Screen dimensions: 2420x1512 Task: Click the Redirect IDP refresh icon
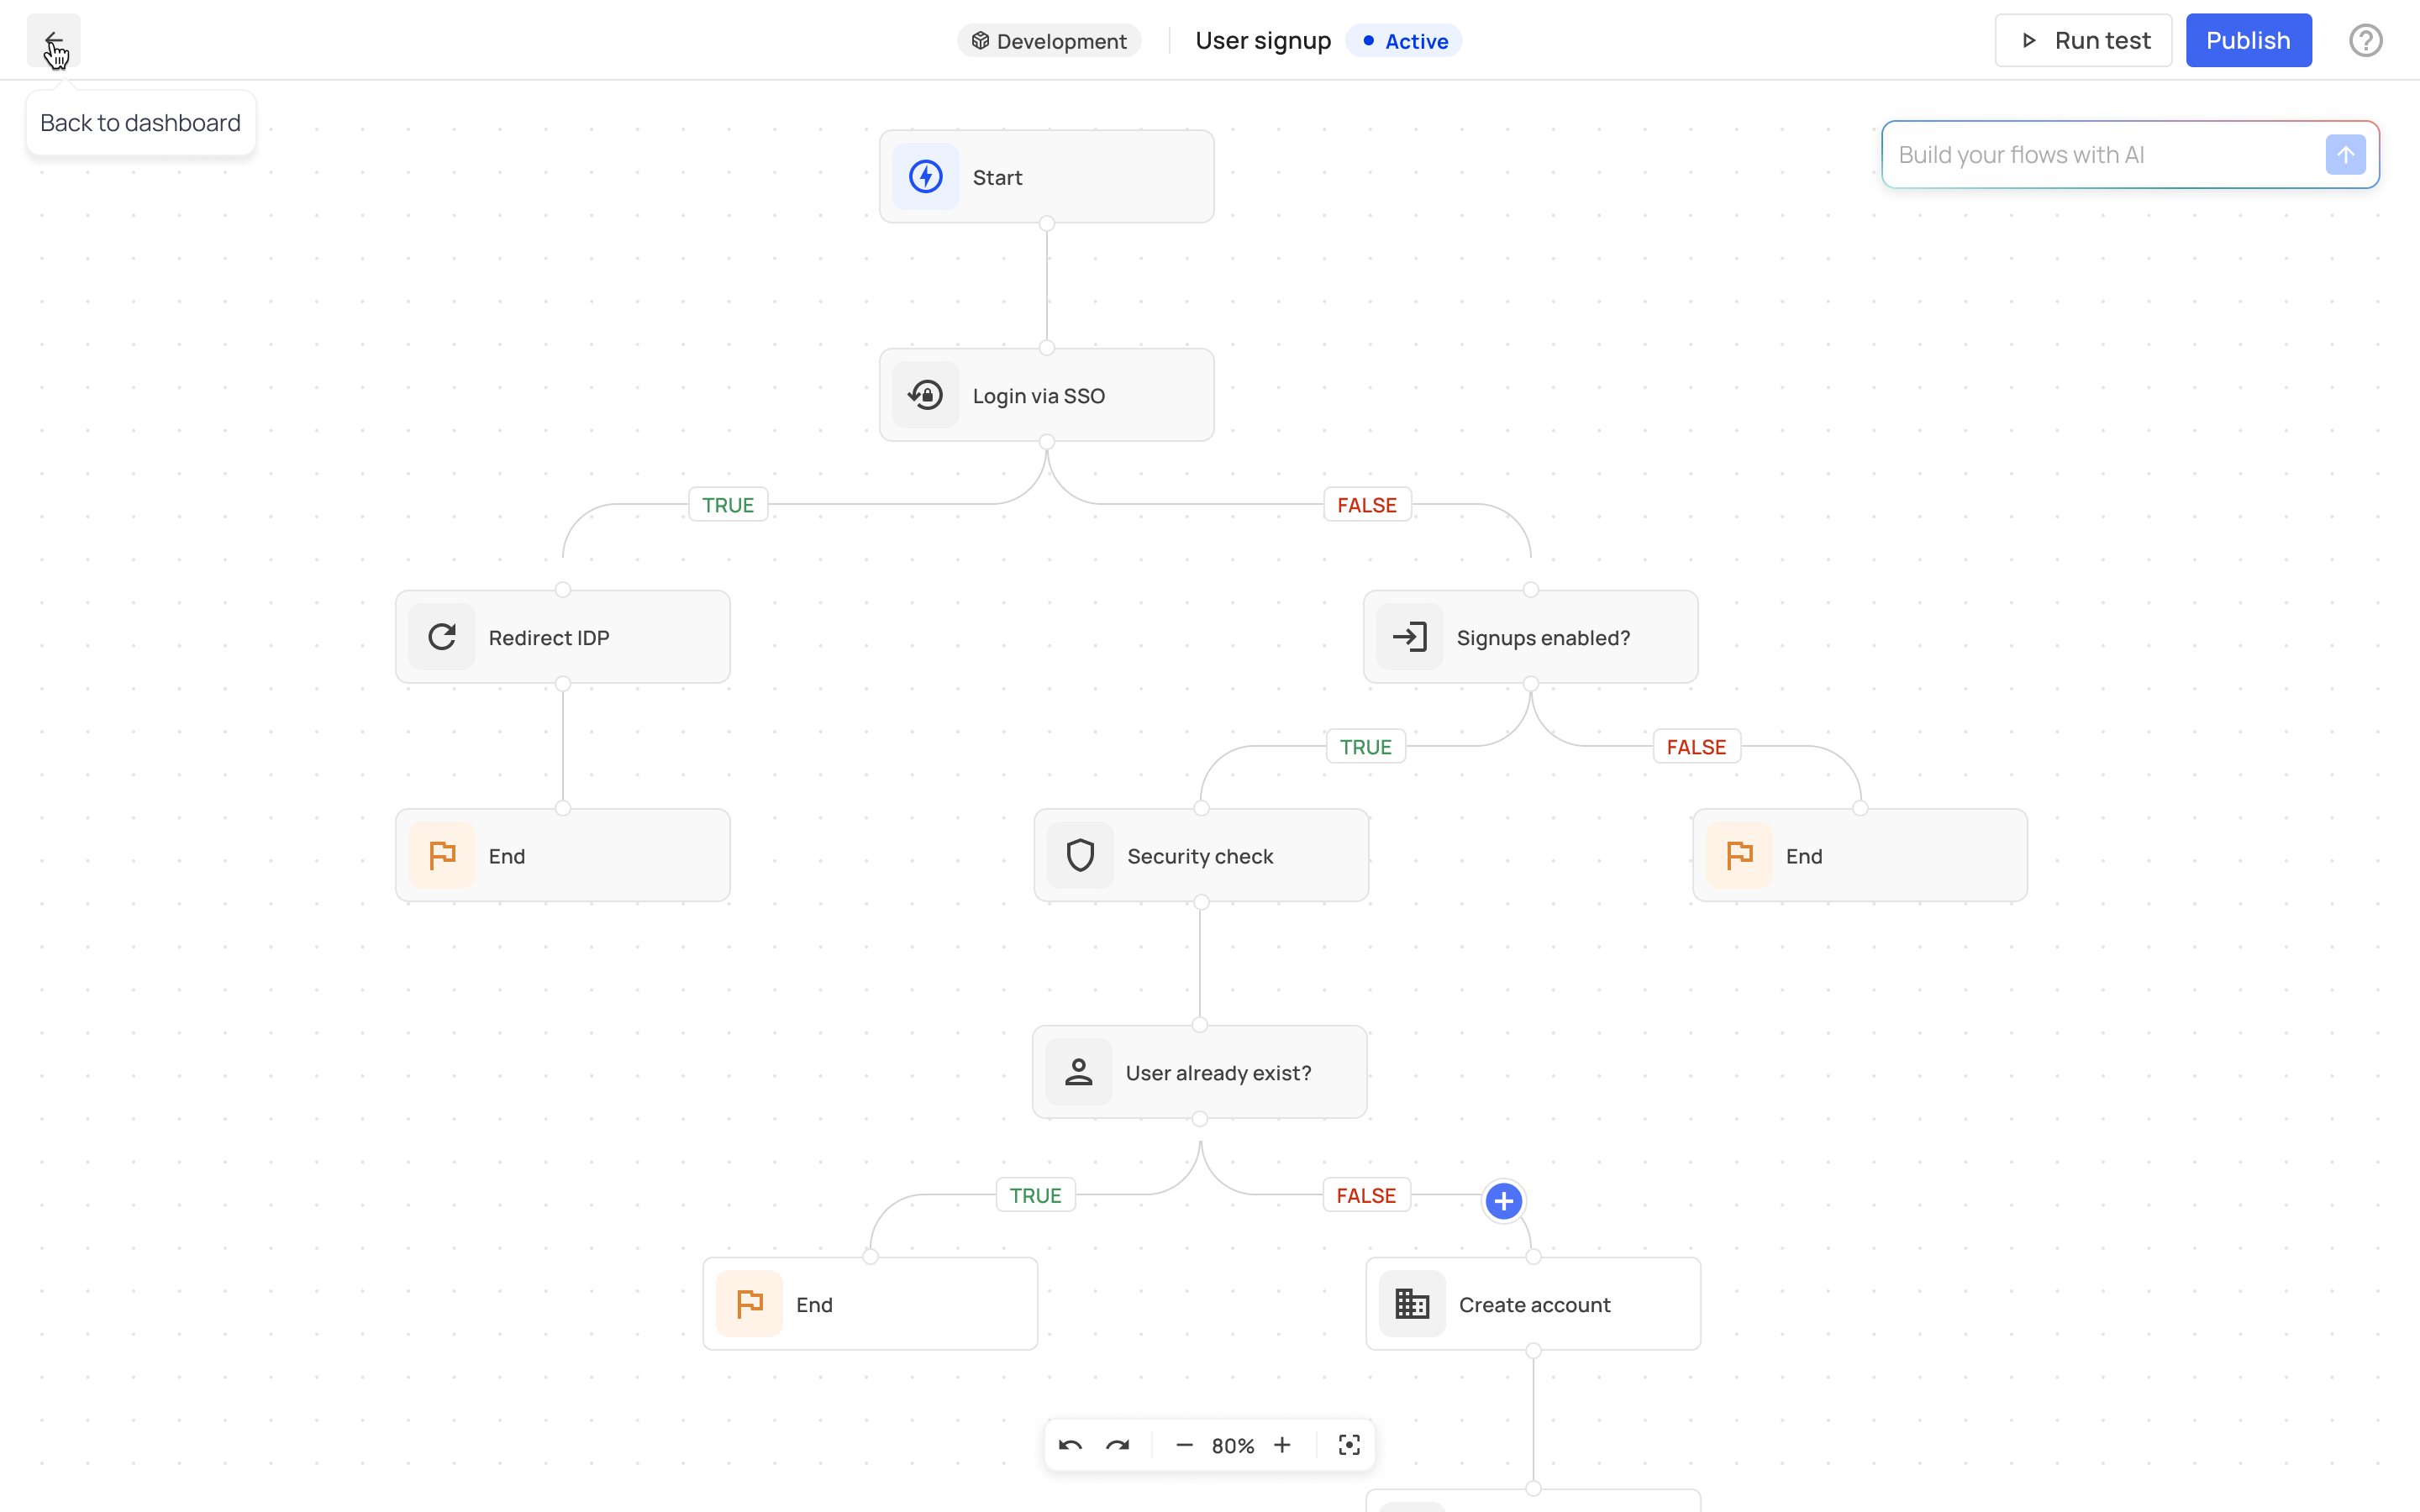[441, 637]
